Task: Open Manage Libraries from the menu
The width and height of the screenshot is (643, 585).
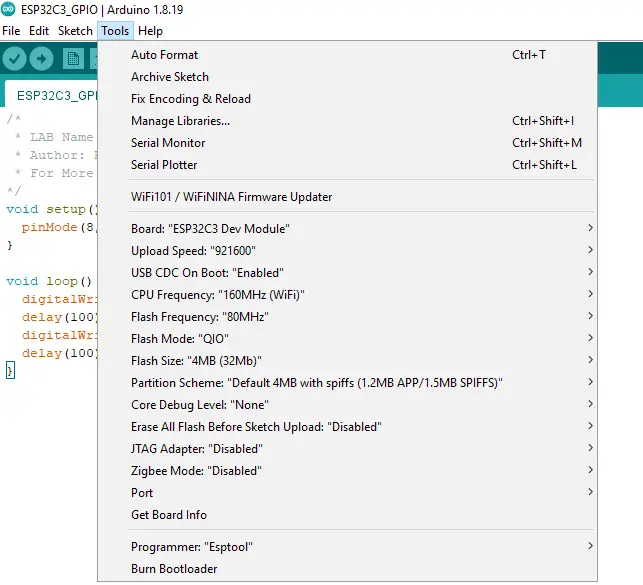Action: coord(180,121)
